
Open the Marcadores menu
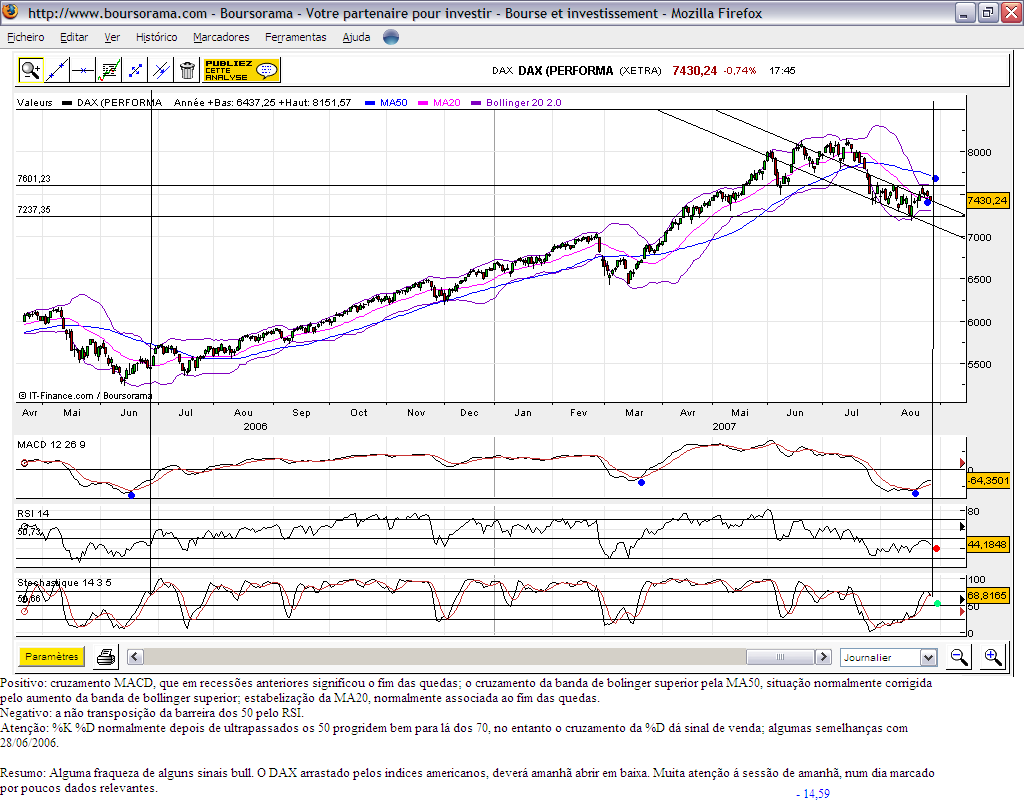tap(221, 37)
